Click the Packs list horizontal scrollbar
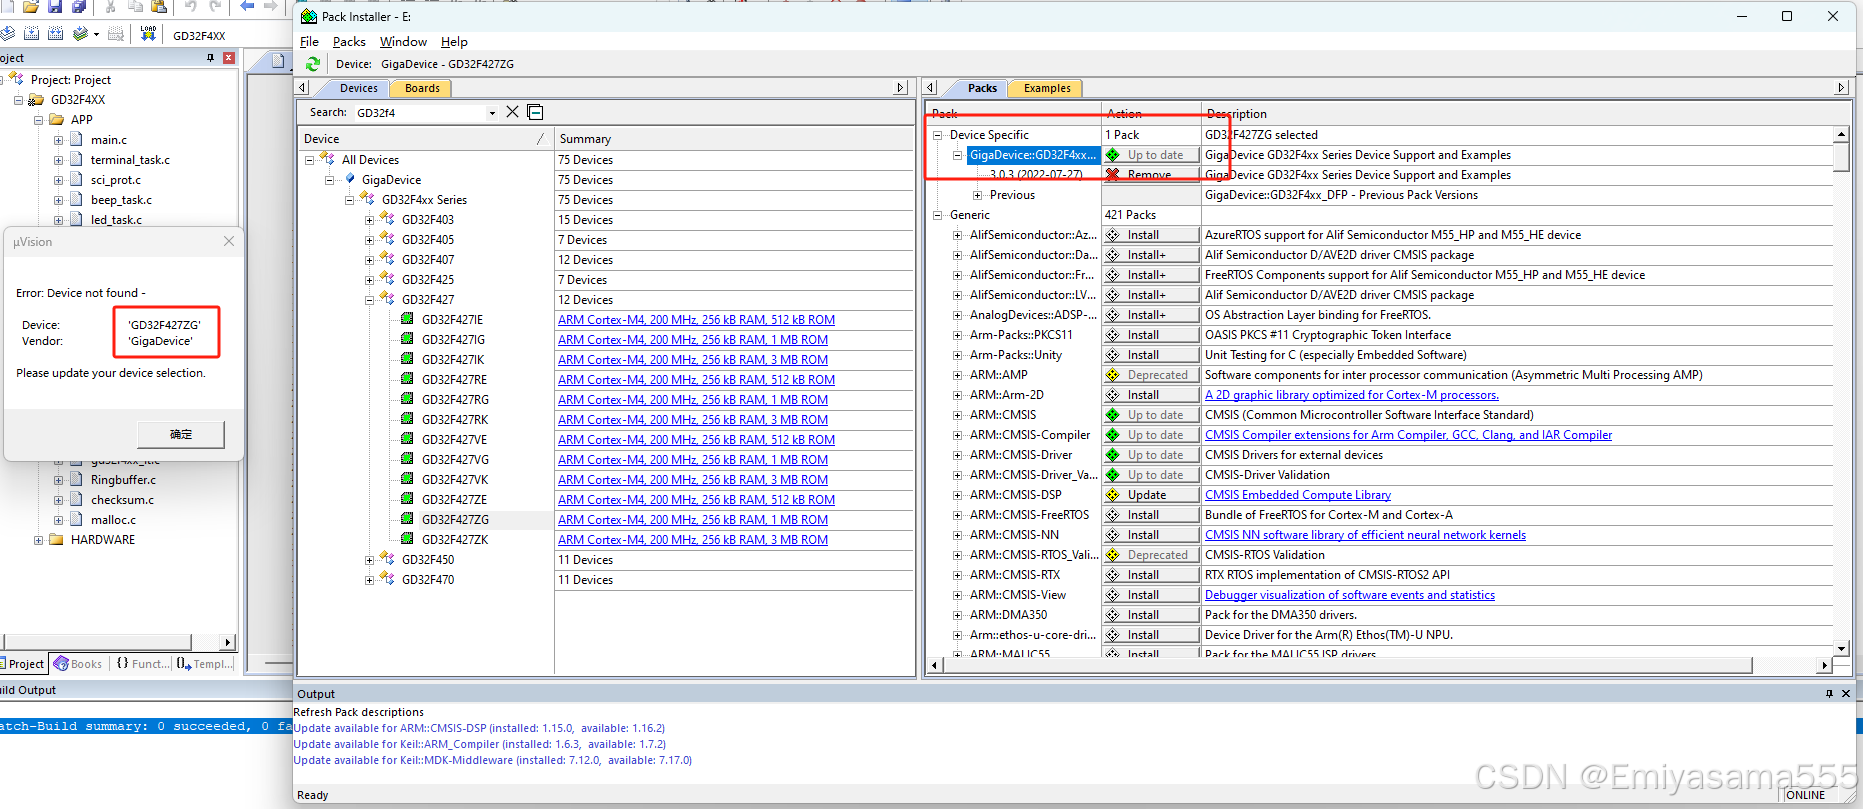The image size is (1863, 809). (x=1381, y=664)
